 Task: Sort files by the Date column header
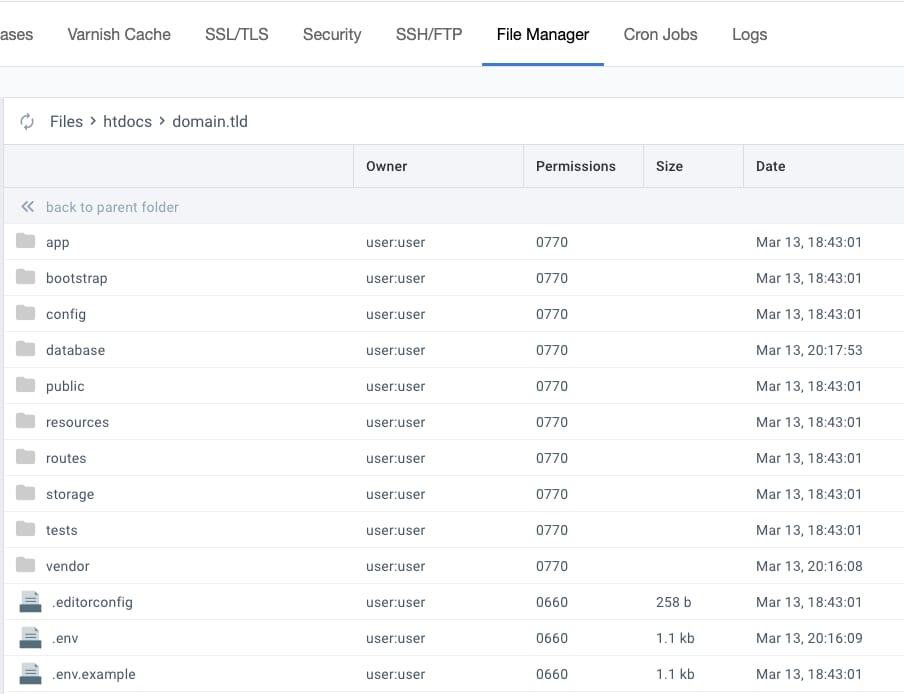[770, 166]
